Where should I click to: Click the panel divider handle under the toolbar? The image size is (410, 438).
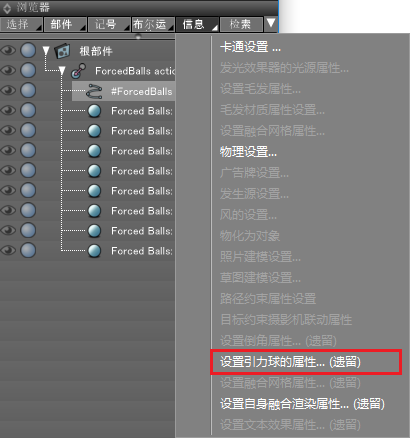point(138,37)
